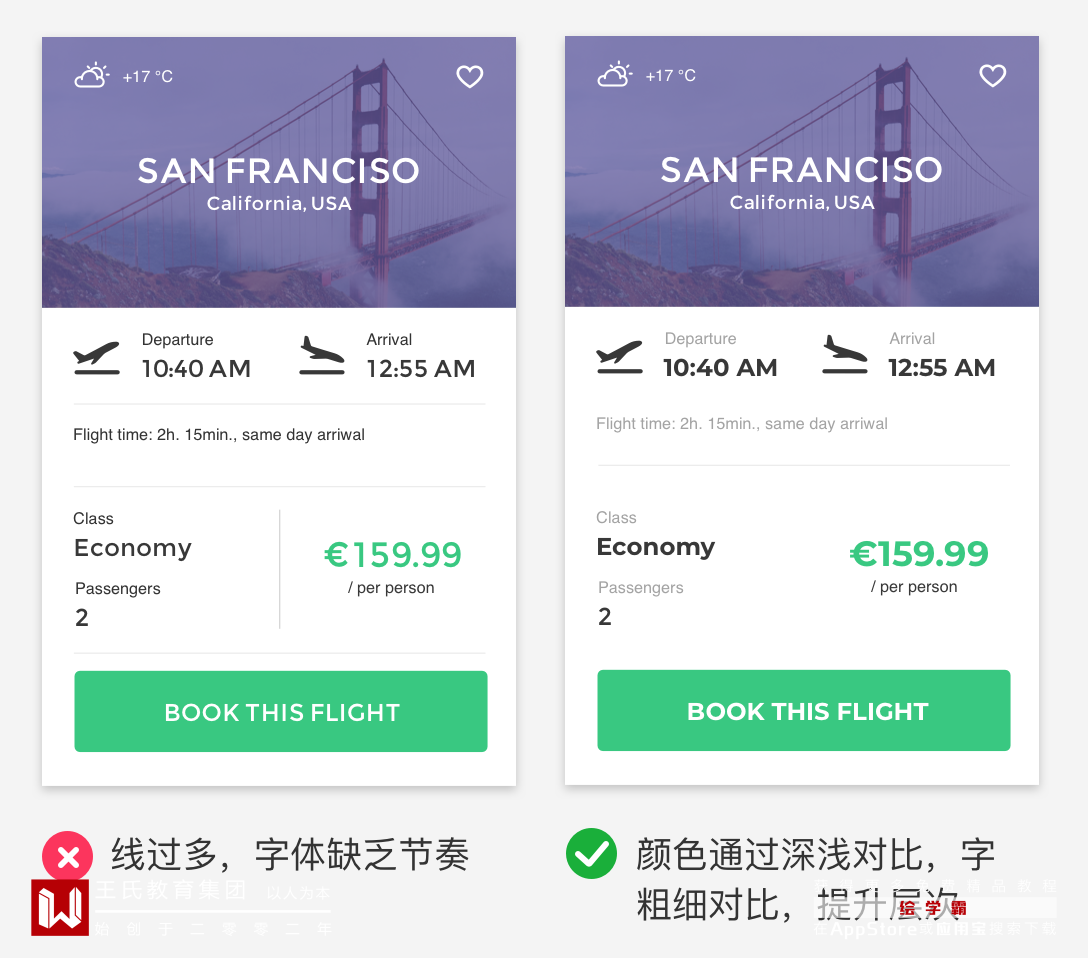Click the departure plane icon on left card
This screenshot has width=1088, height=958.
(97, 357)
